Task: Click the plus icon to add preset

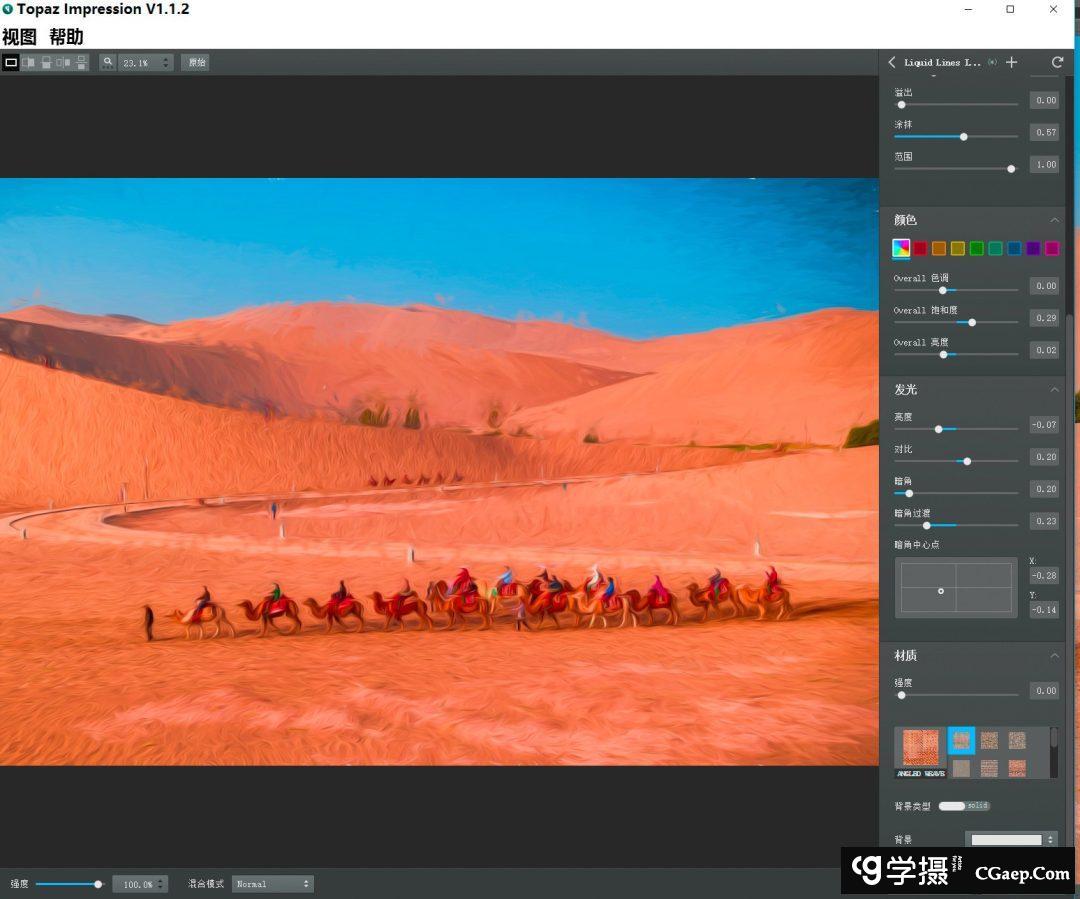Action: tap(1012, 62)
